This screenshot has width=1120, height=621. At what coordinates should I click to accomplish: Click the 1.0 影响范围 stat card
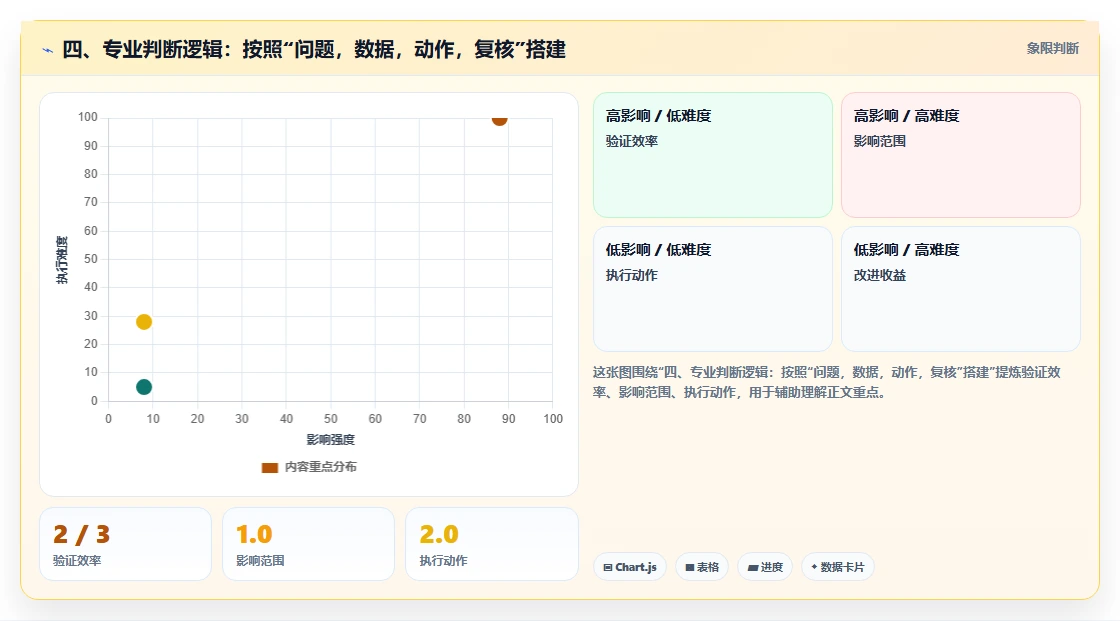(x=309, y=544)
